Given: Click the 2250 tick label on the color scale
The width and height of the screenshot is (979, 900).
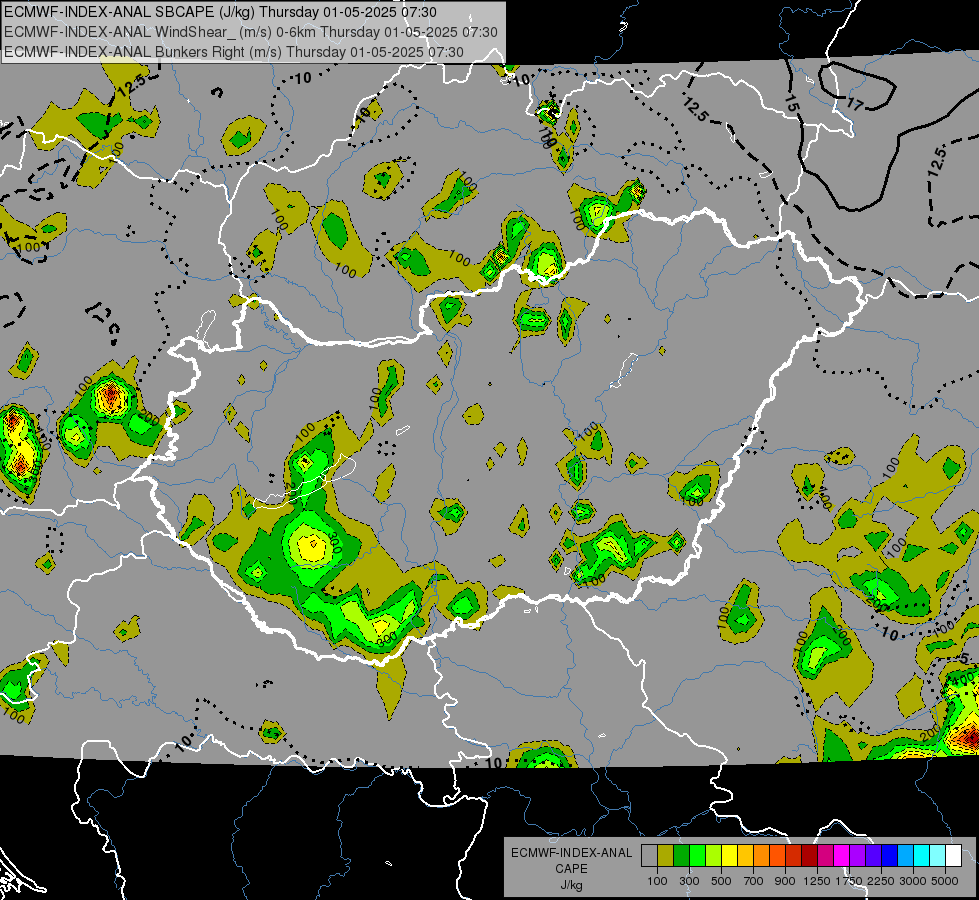Looking at the screenshot, I should click(x=881, y=881).
